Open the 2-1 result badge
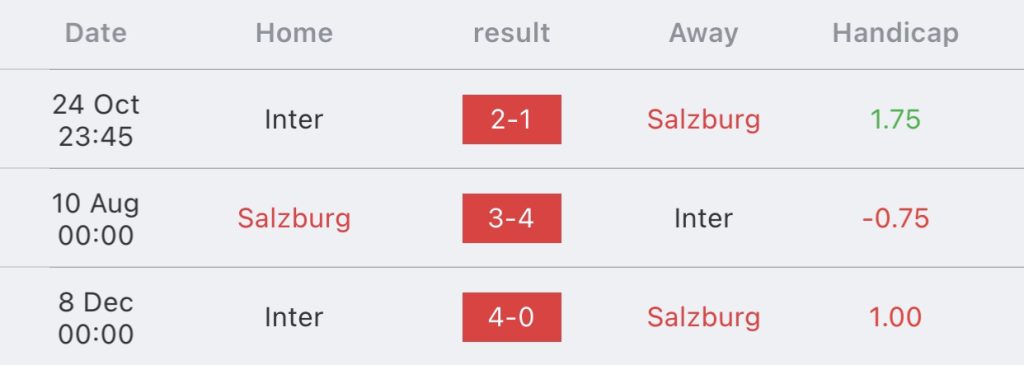The image size is (1024, 365). (511, 119)
